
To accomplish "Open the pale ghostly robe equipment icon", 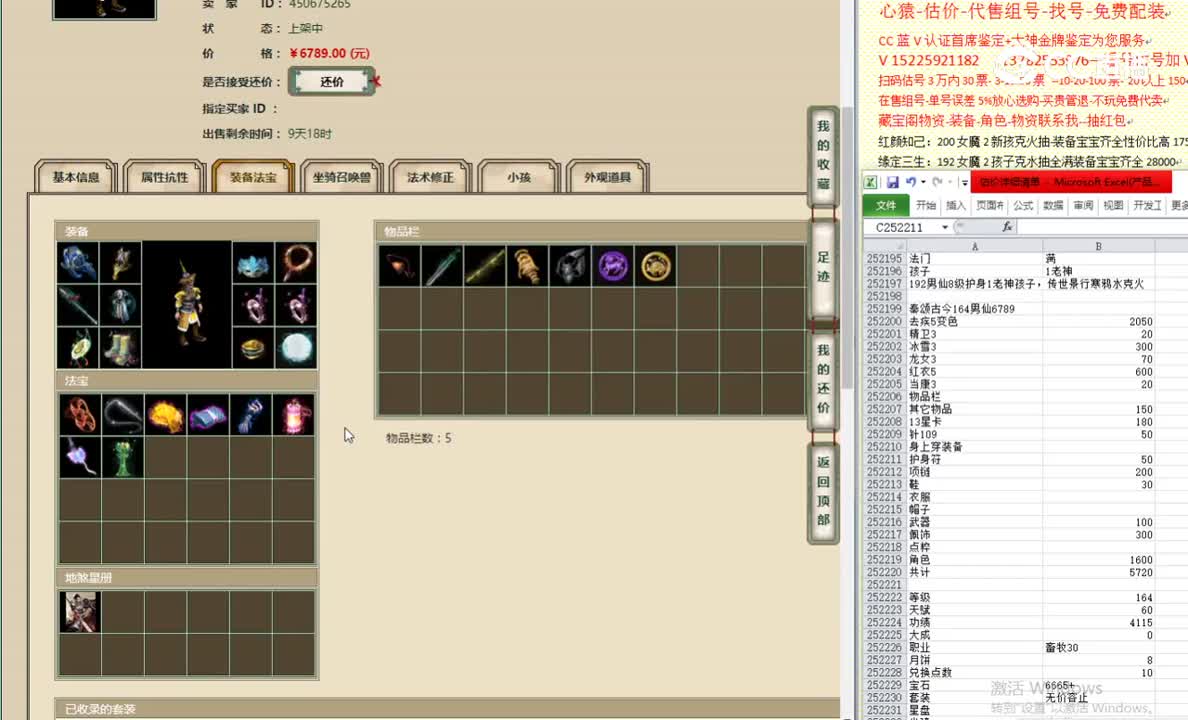I will (120, 305).
